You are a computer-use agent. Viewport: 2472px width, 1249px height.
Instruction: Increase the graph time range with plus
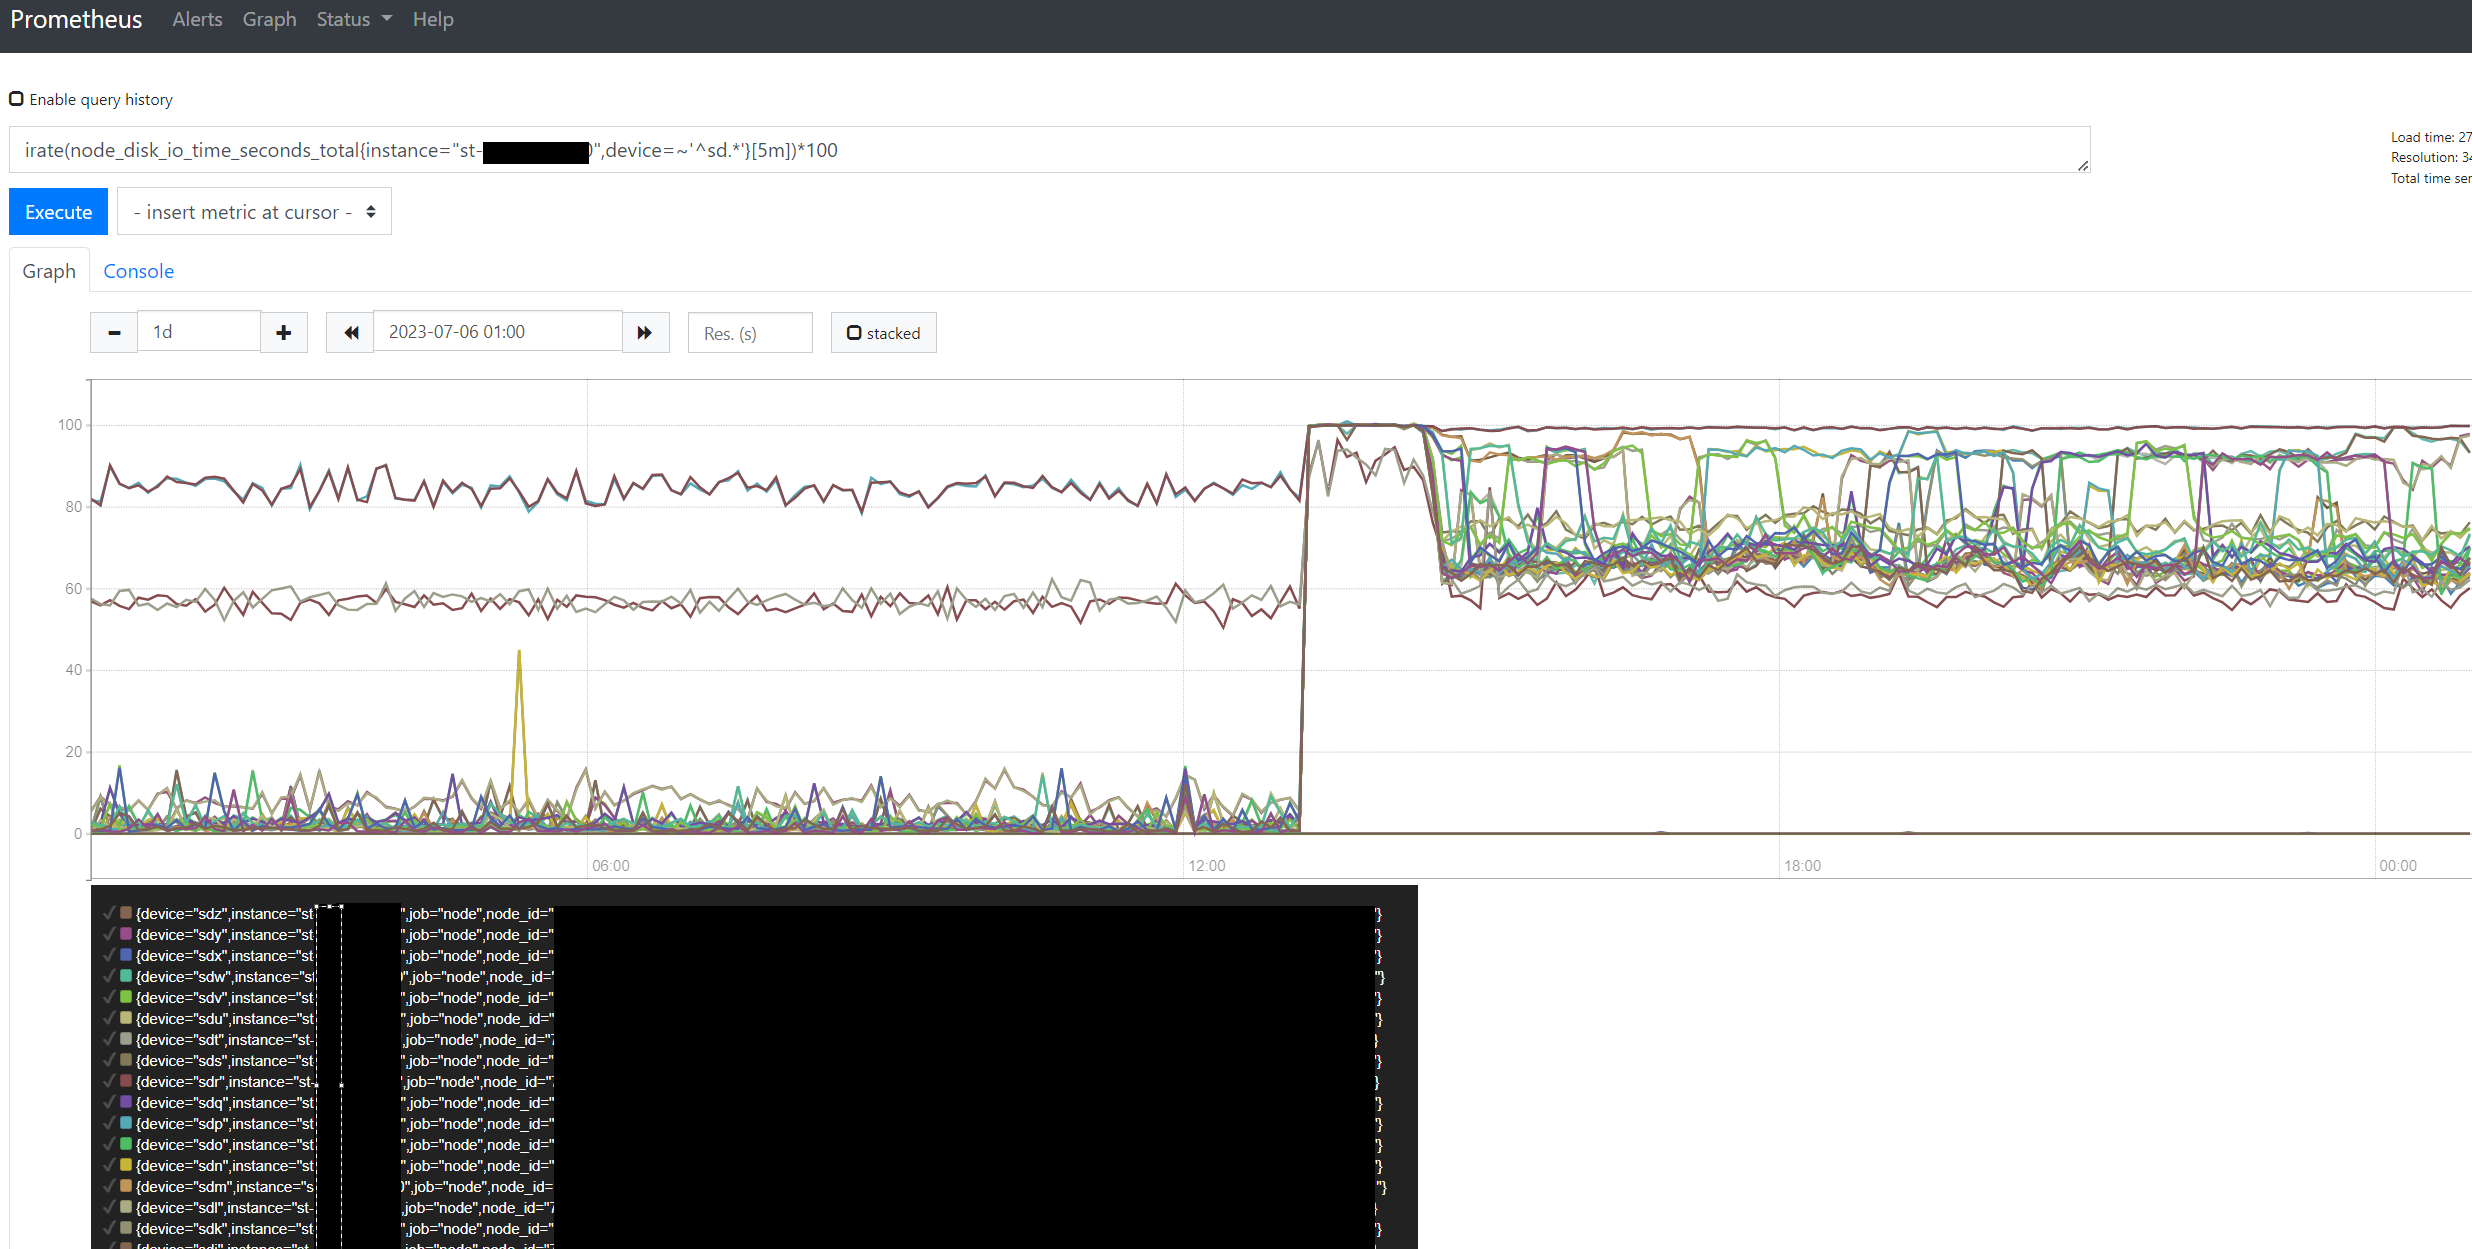coord(284,333)
